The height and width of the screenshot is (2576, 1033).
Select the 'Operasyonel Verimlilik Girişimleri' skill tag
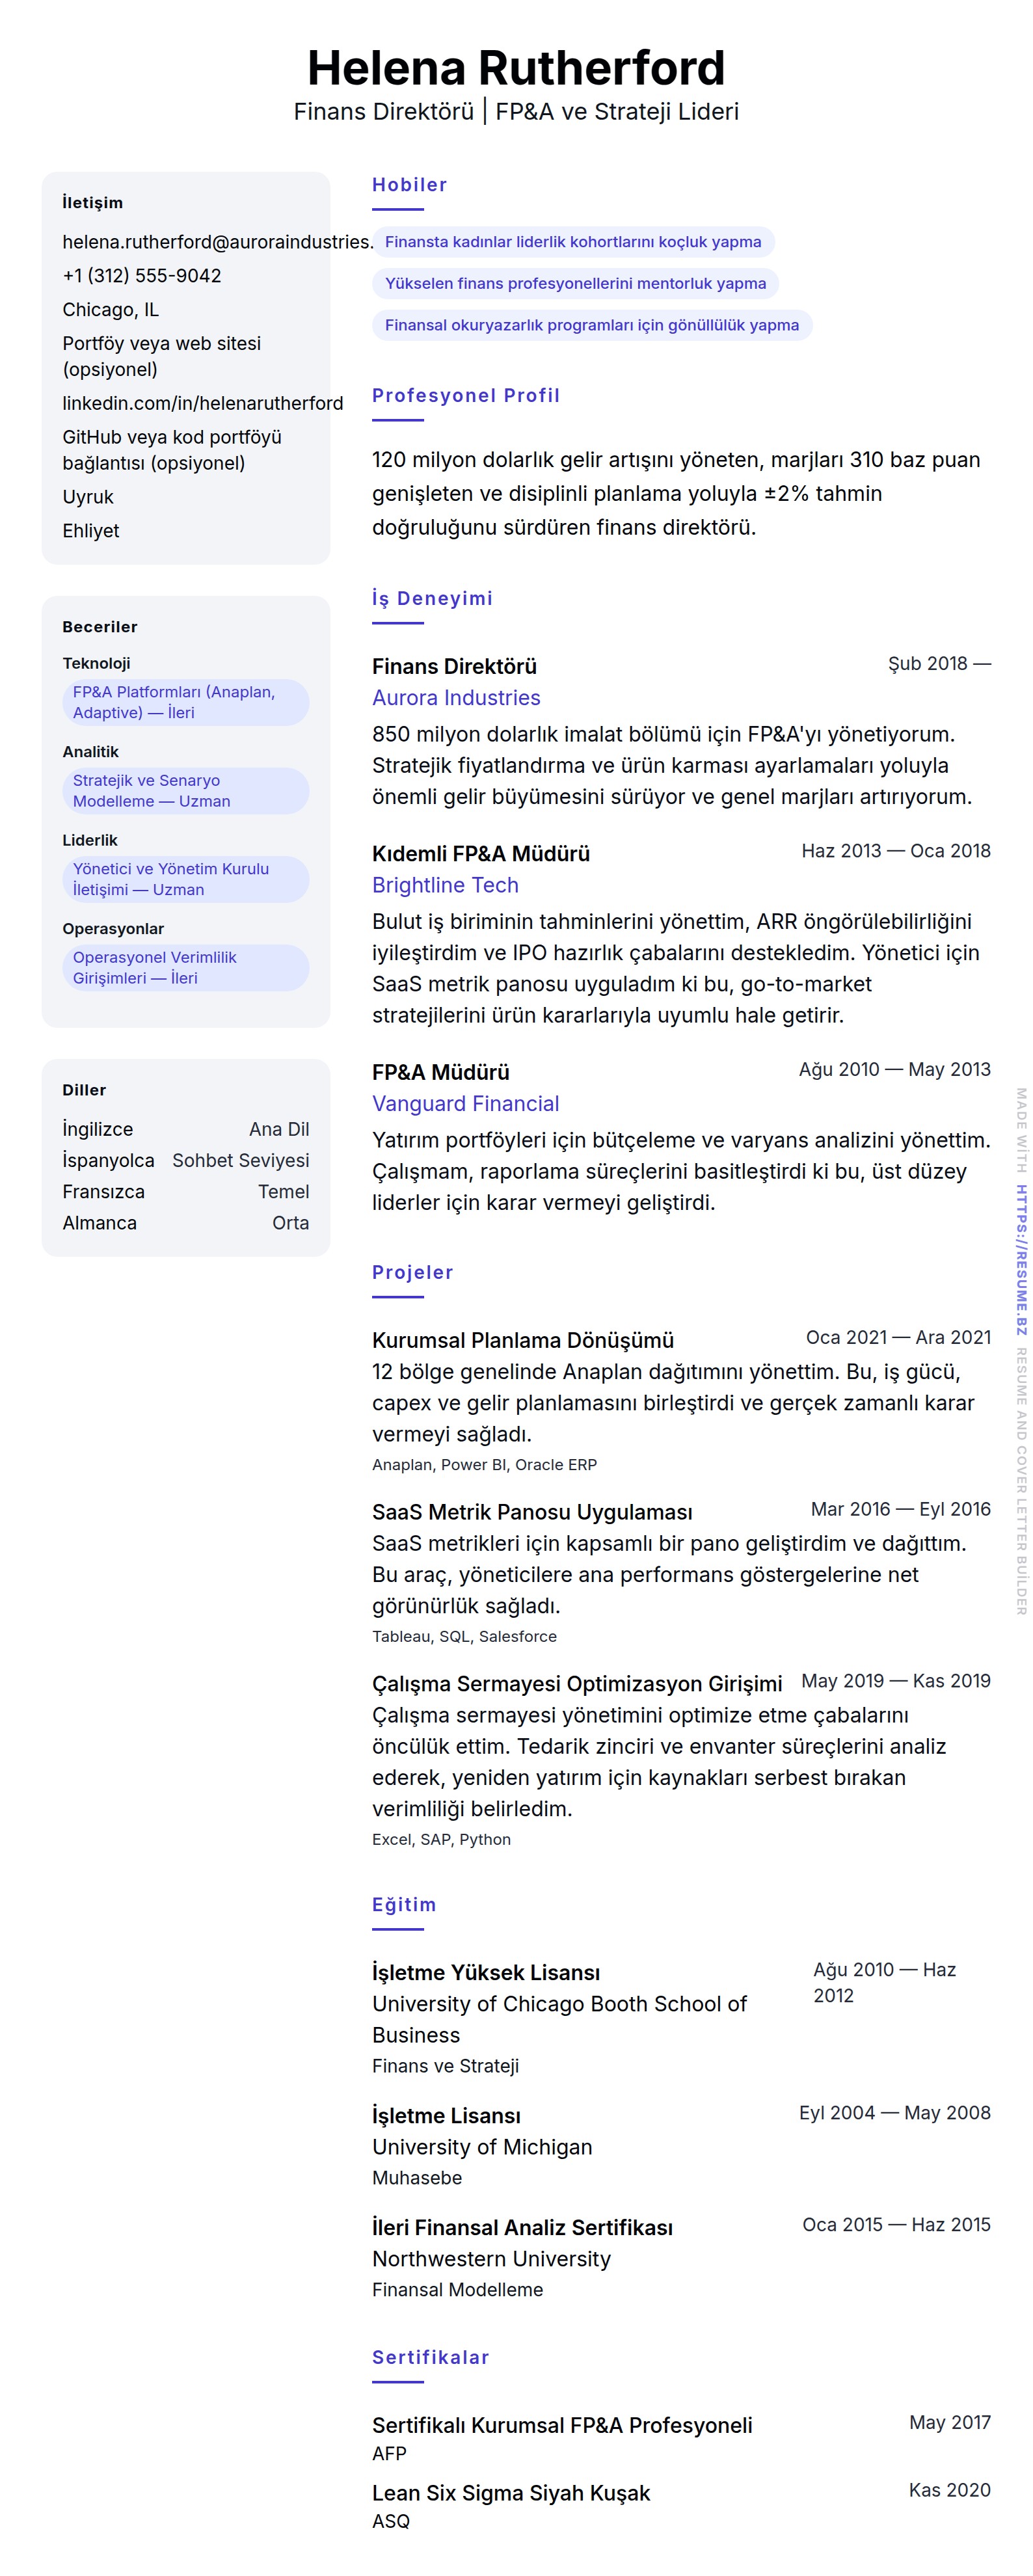coord(185,968)
